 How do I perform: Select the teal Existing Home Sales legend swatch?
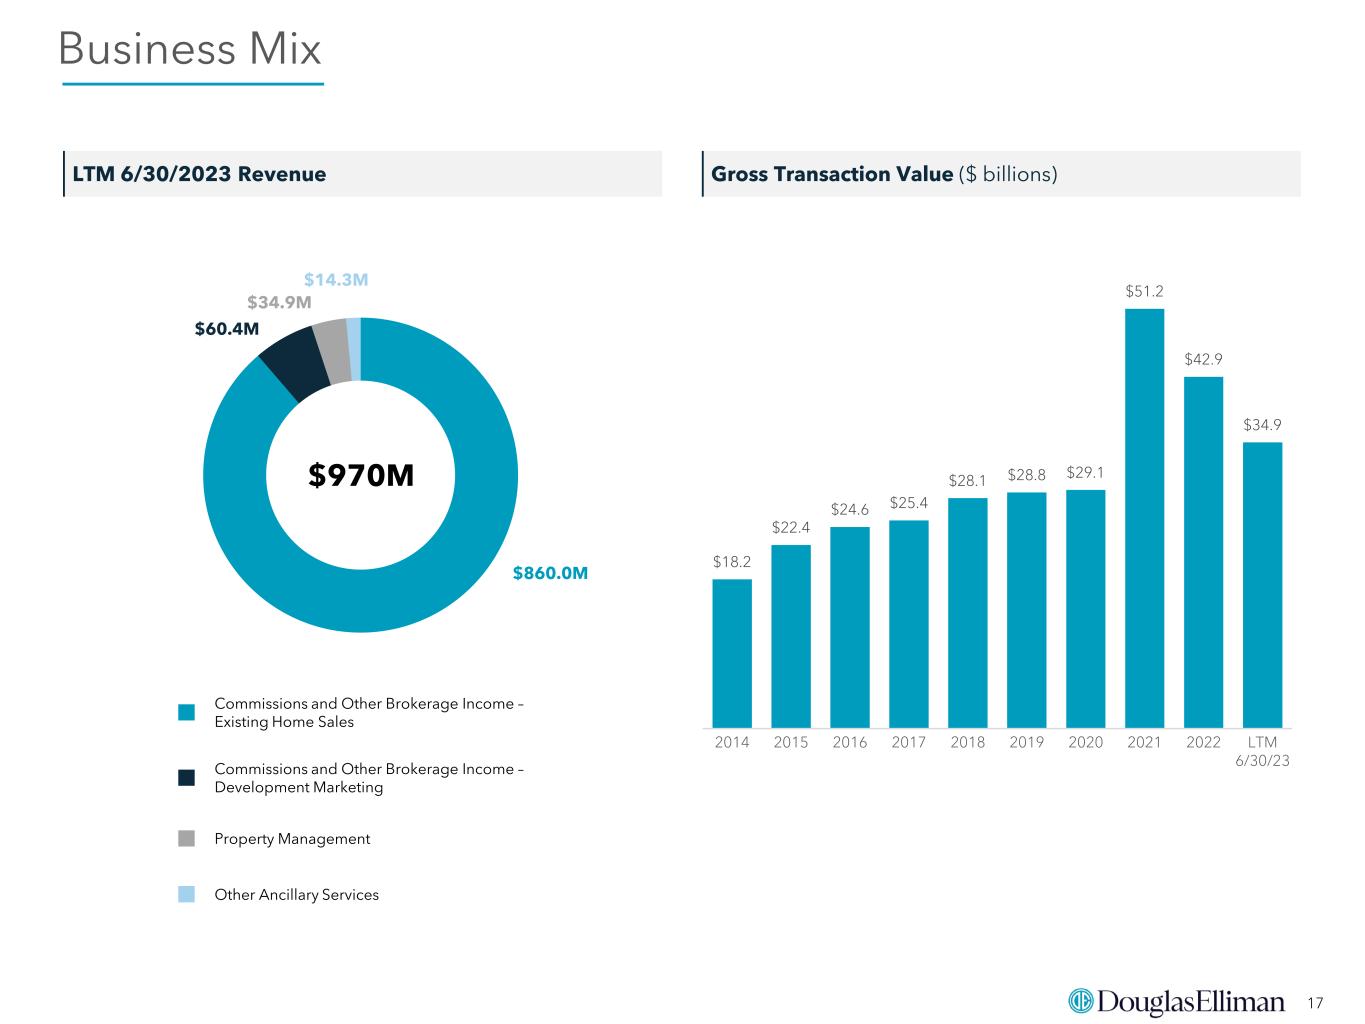(187, 712)
